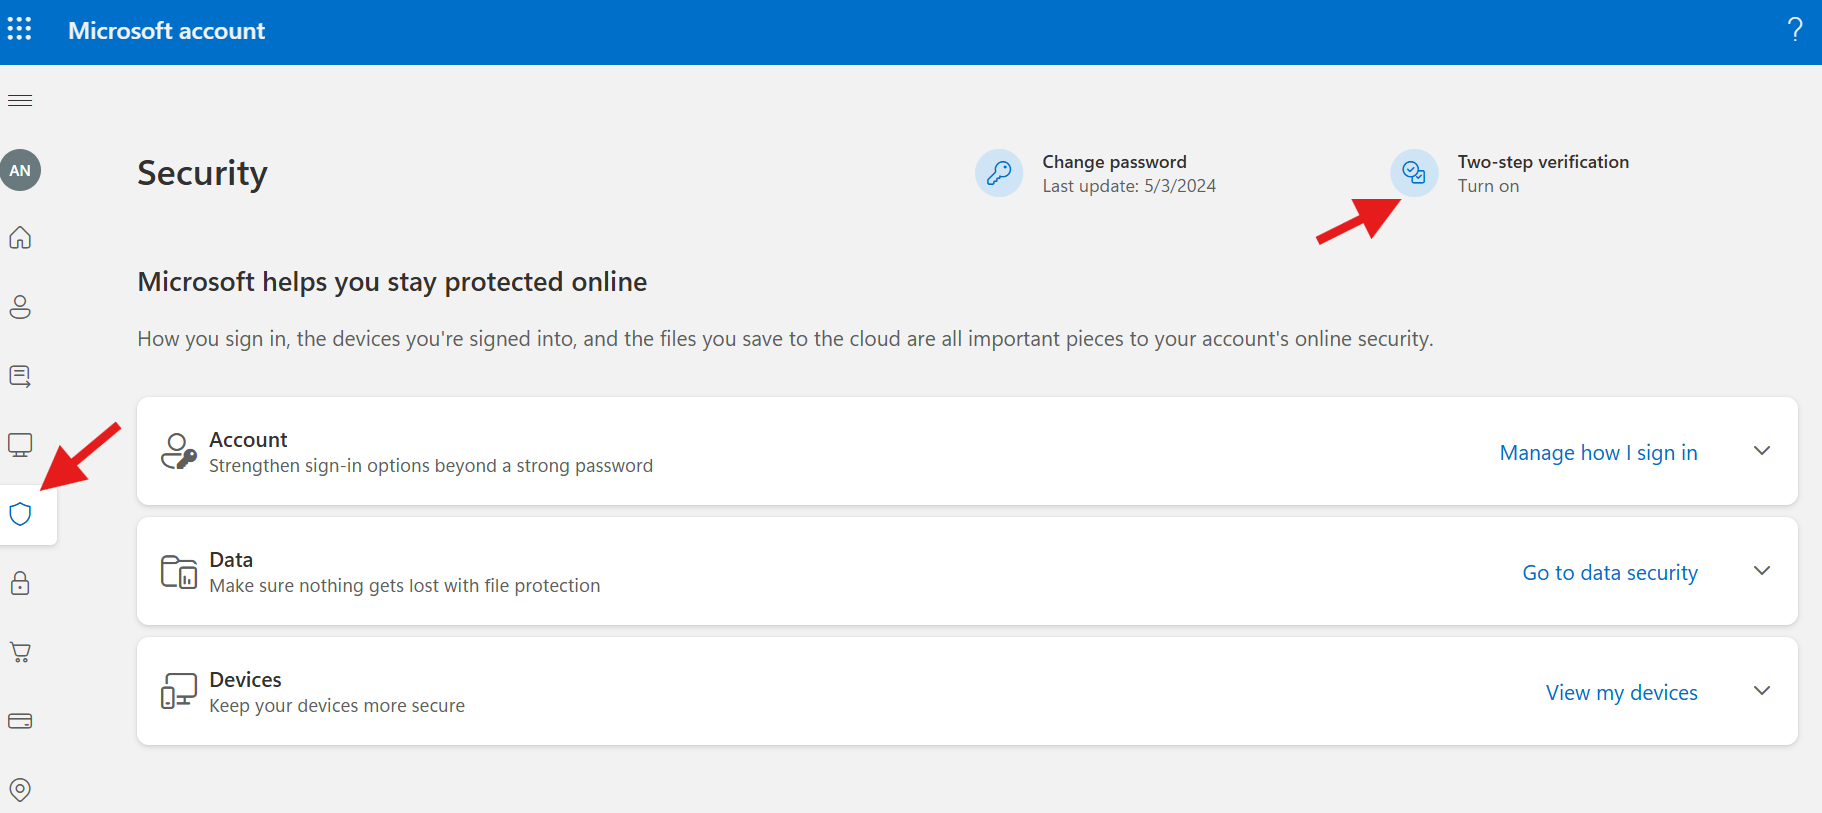Image resolution: width=1822 pixels, height=813 pixels.
Task: Expand the Devices card chevron
Action: [x=1762, y=691]
